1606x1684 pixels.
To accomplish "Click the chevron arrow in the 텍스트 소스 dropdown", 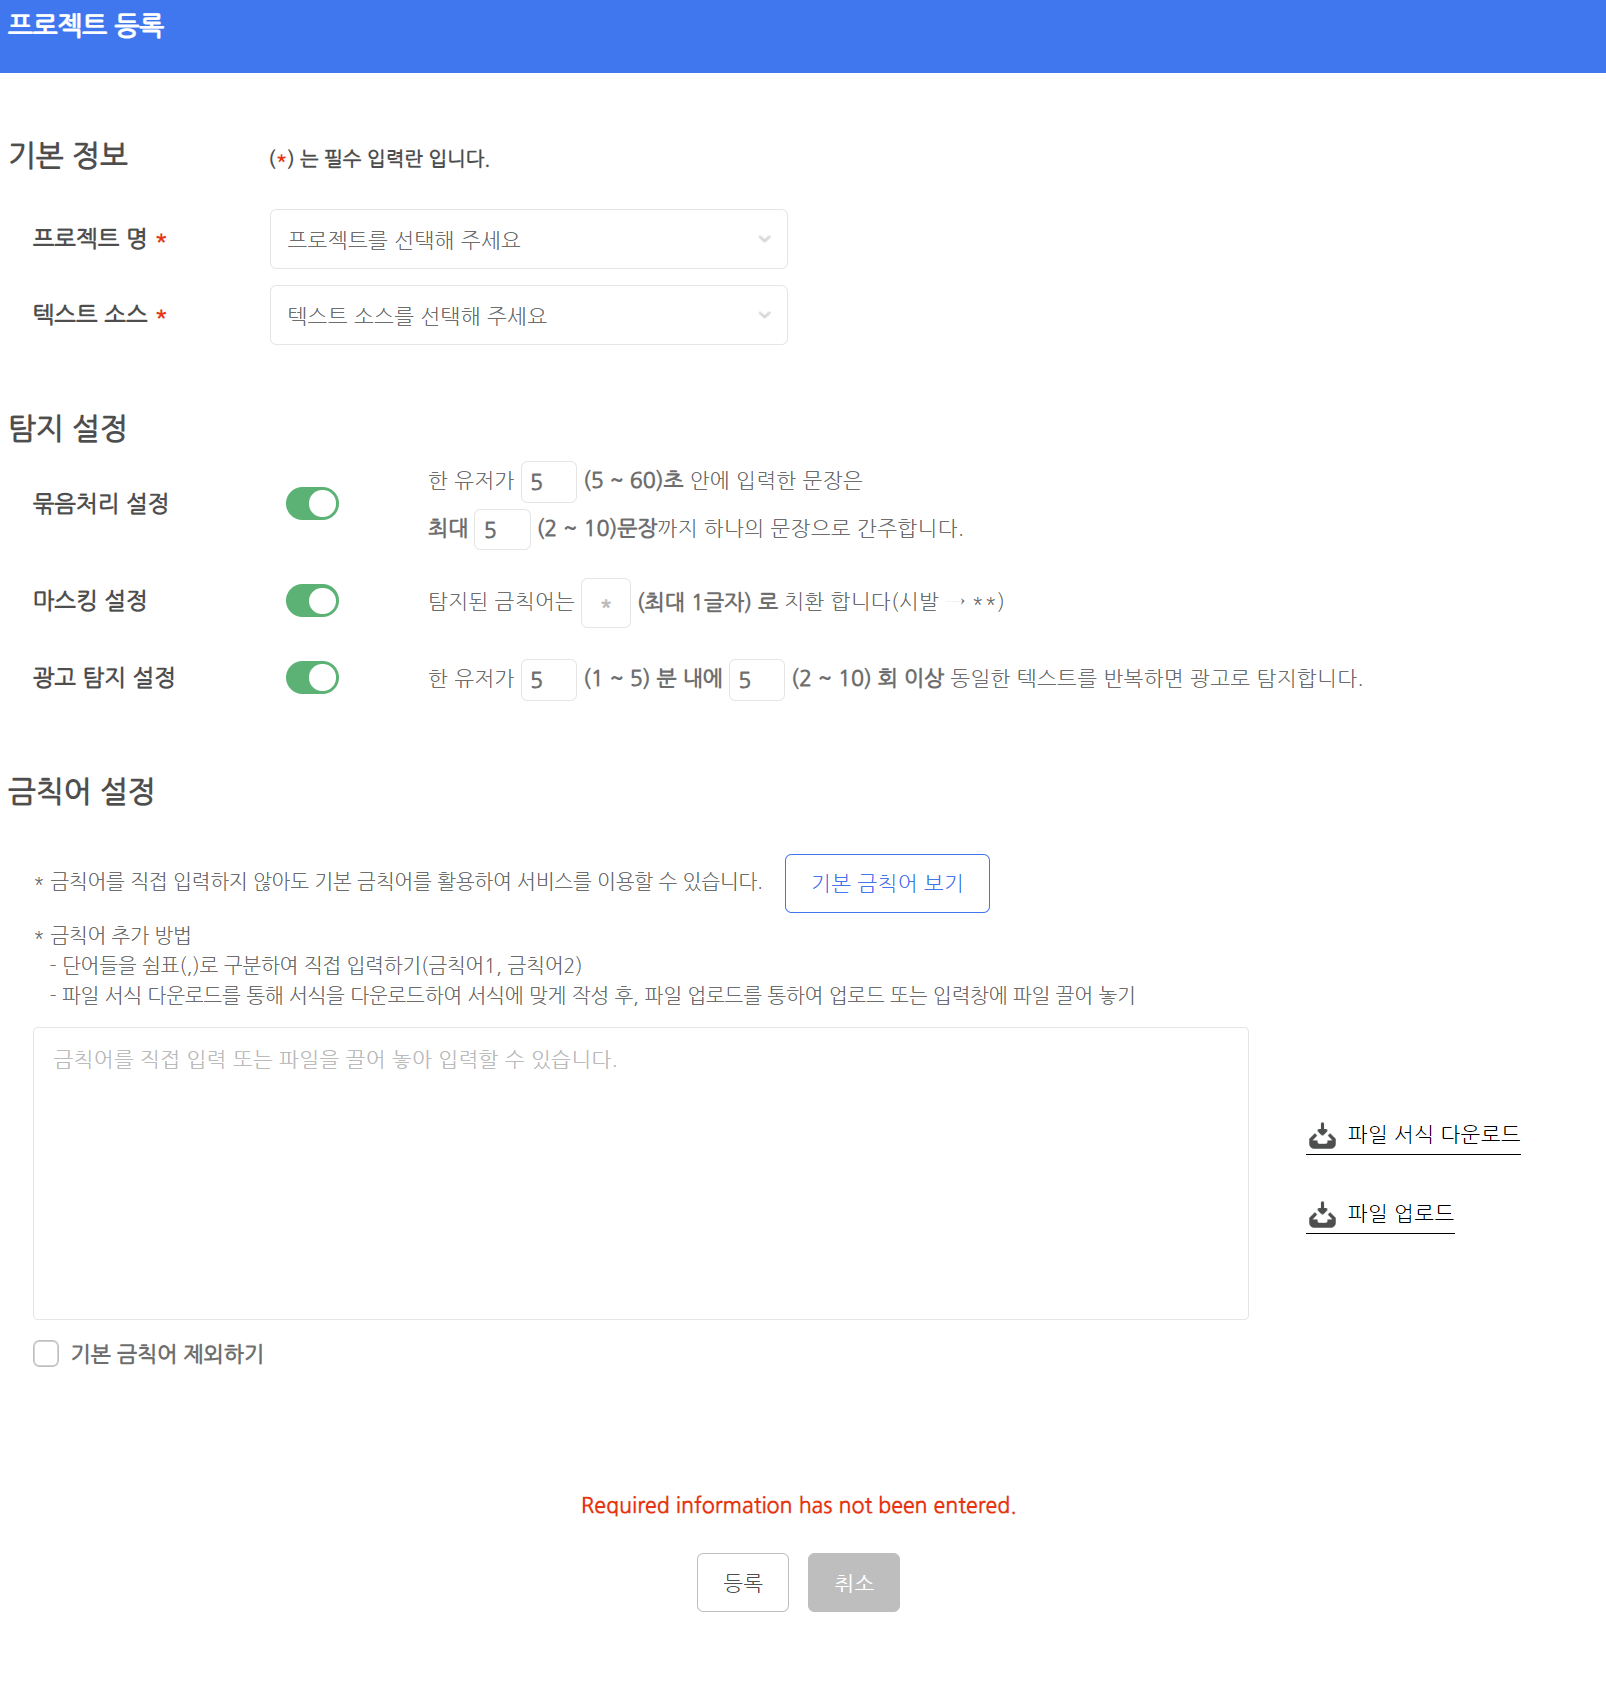I will click(764, 315).
